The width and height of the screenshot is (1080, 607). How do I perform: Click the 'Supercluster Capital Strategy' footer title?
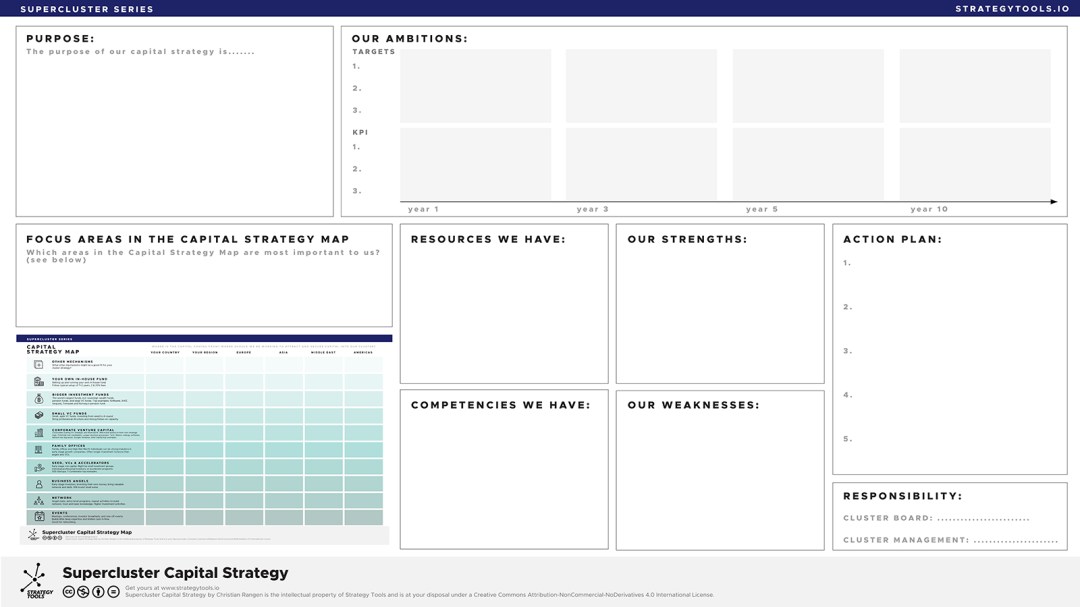pos(176,573)
